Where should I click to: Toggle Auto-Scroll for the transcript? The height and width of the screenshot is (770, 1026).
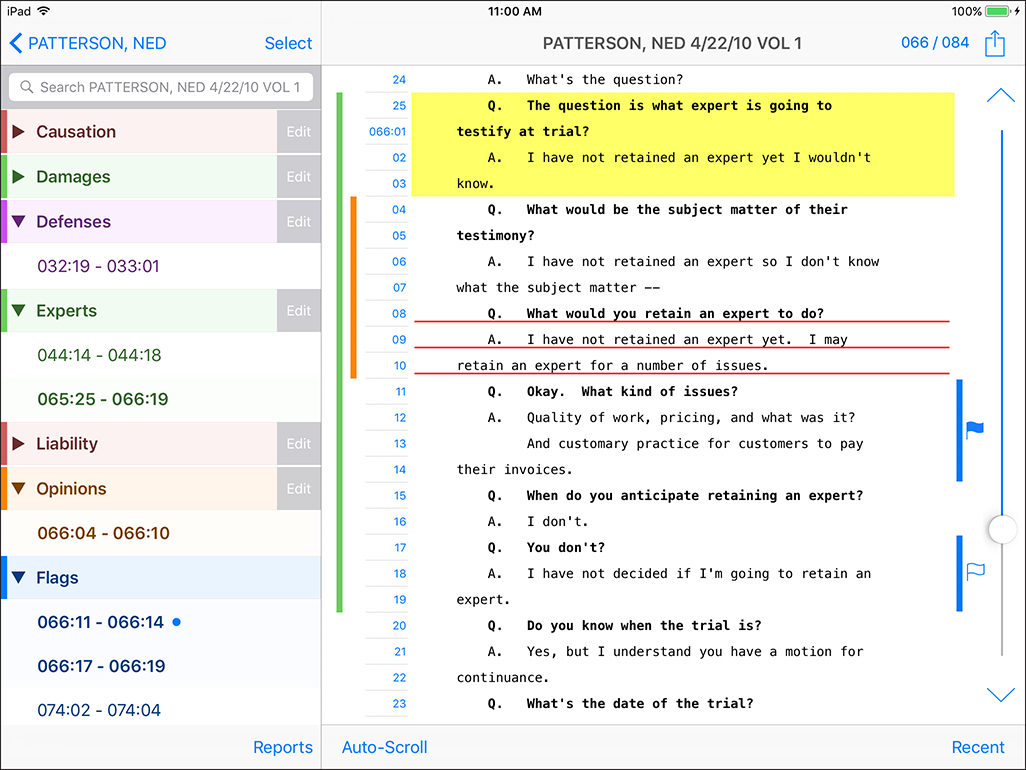[384, 747]
